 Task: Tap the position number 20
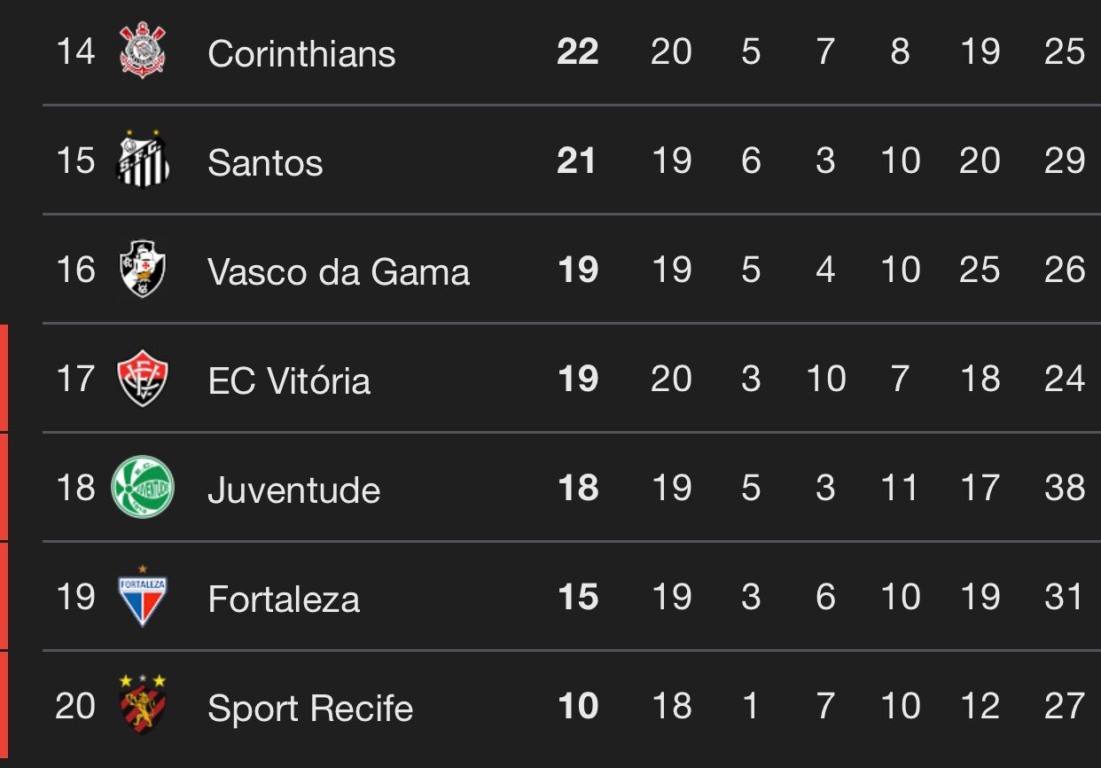75,706
